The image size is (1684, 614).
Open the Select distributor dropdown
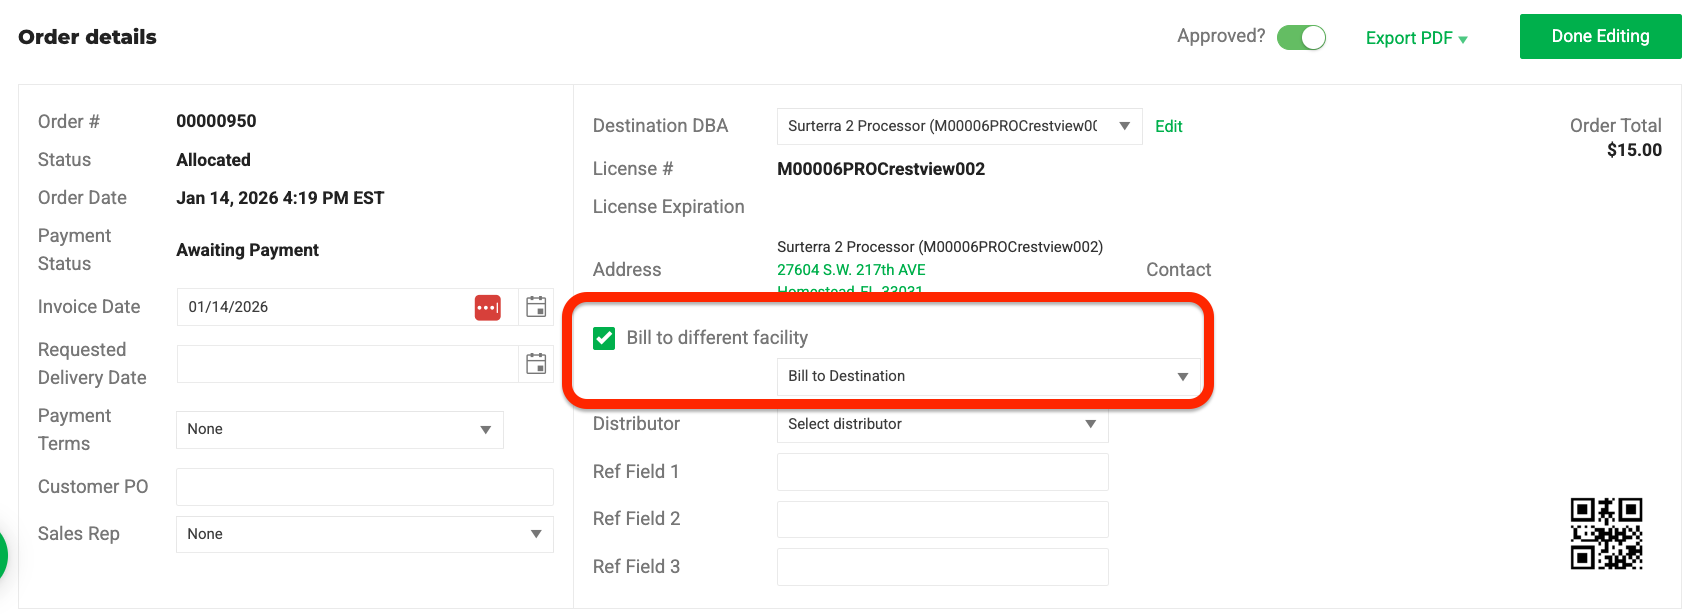pos(942,424)
